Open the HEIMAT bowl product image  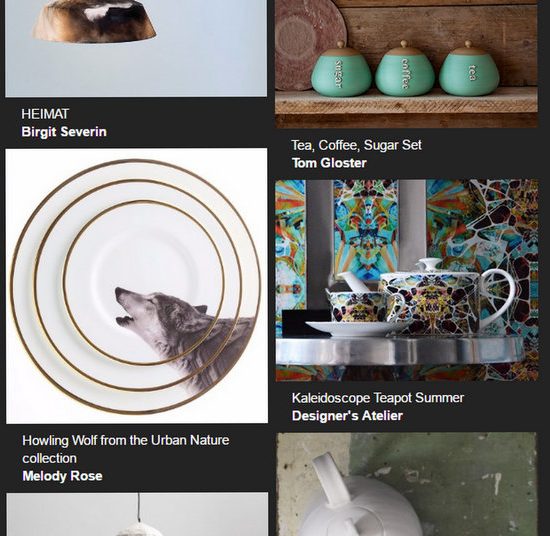click(136, 48)
